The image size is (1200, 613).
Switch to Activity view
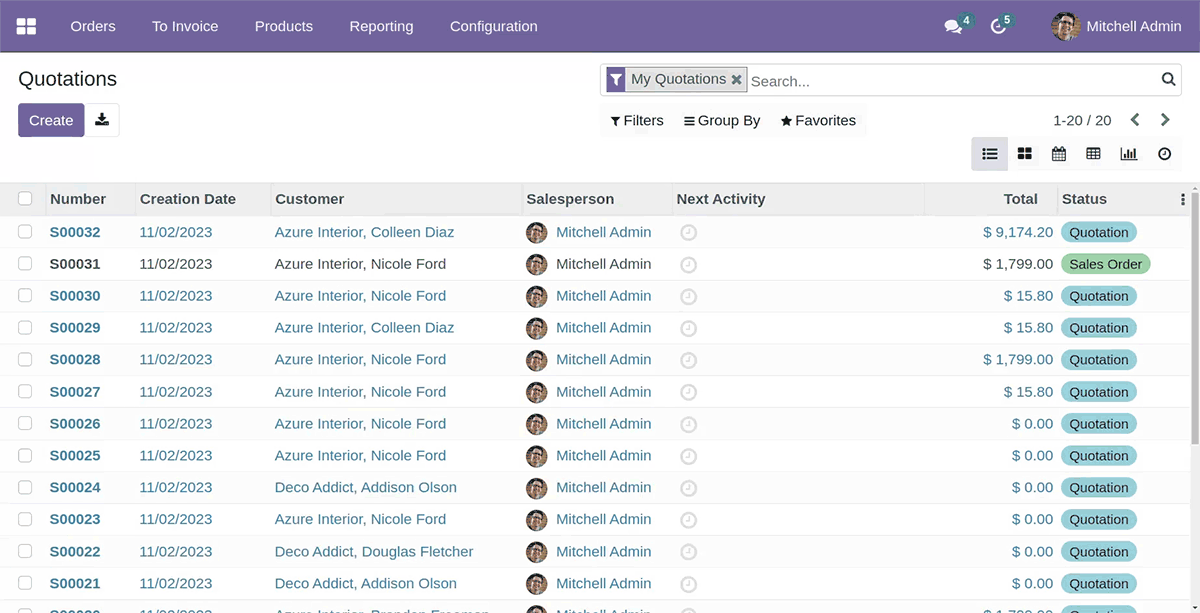[x=1164, y=154]
